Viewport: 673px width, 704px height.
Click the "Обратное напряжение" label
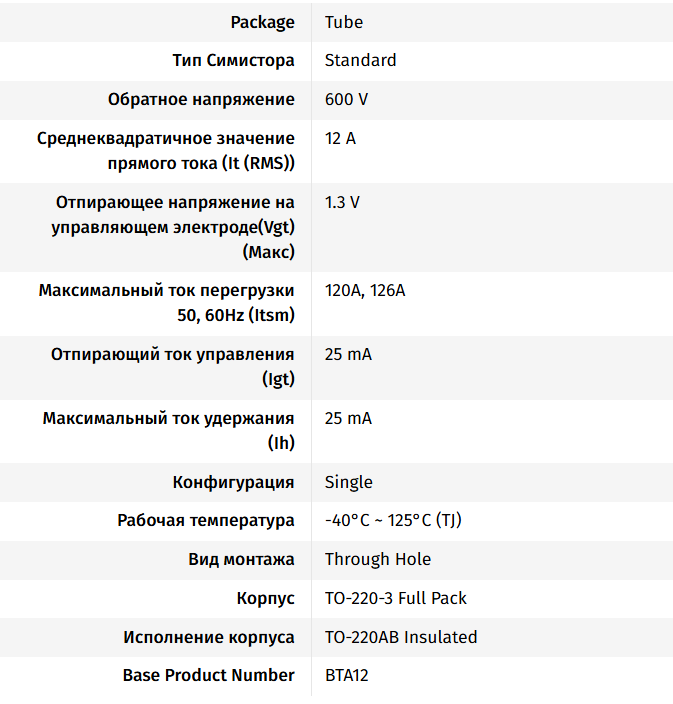click(x=201, y=99)
